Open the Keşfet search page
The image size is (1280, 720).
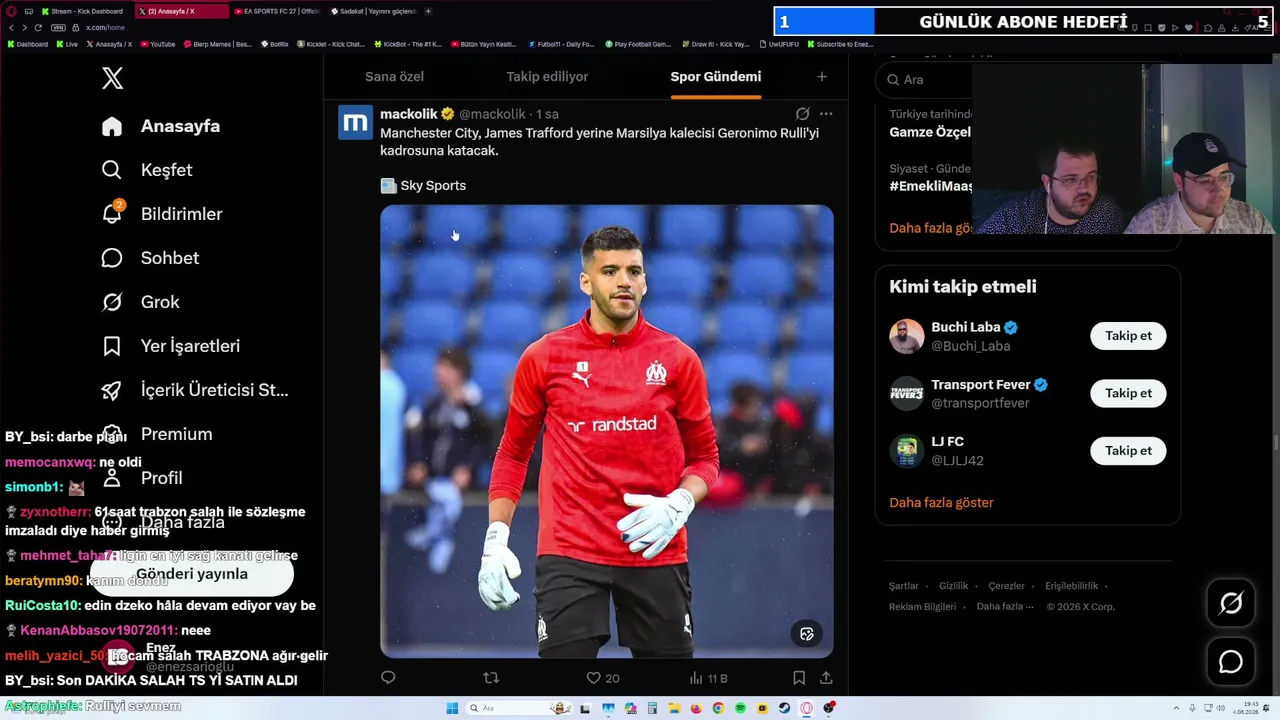coord(146,170)
